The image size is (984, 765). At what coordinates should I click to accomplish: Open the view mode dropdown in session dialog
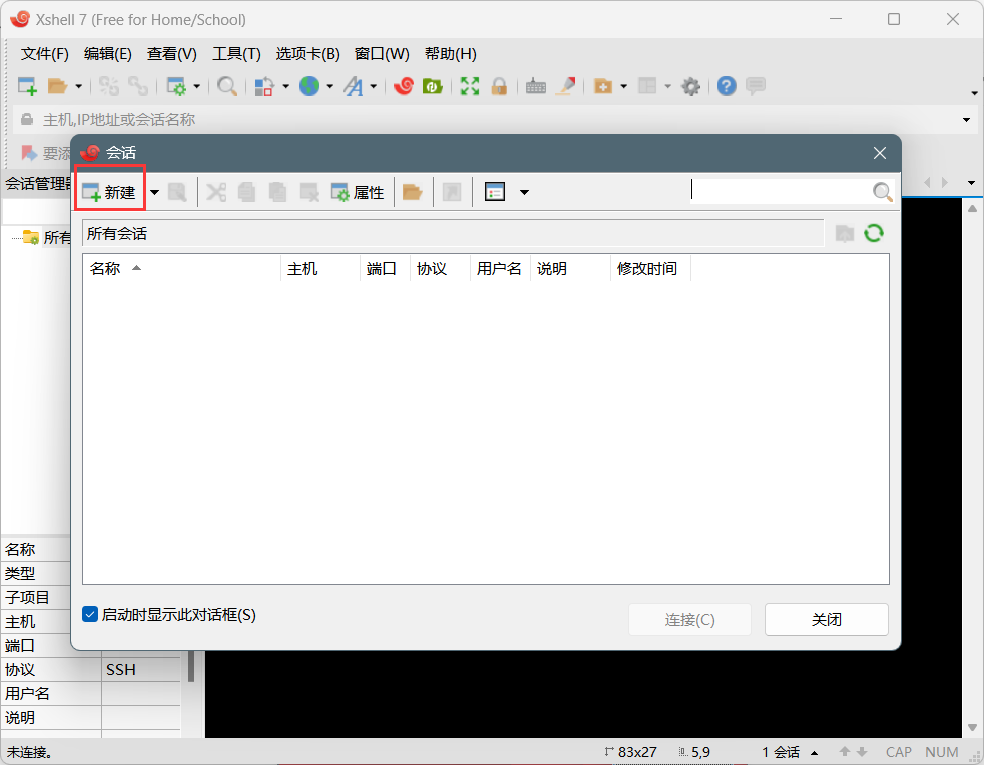(x=524, y=191)
